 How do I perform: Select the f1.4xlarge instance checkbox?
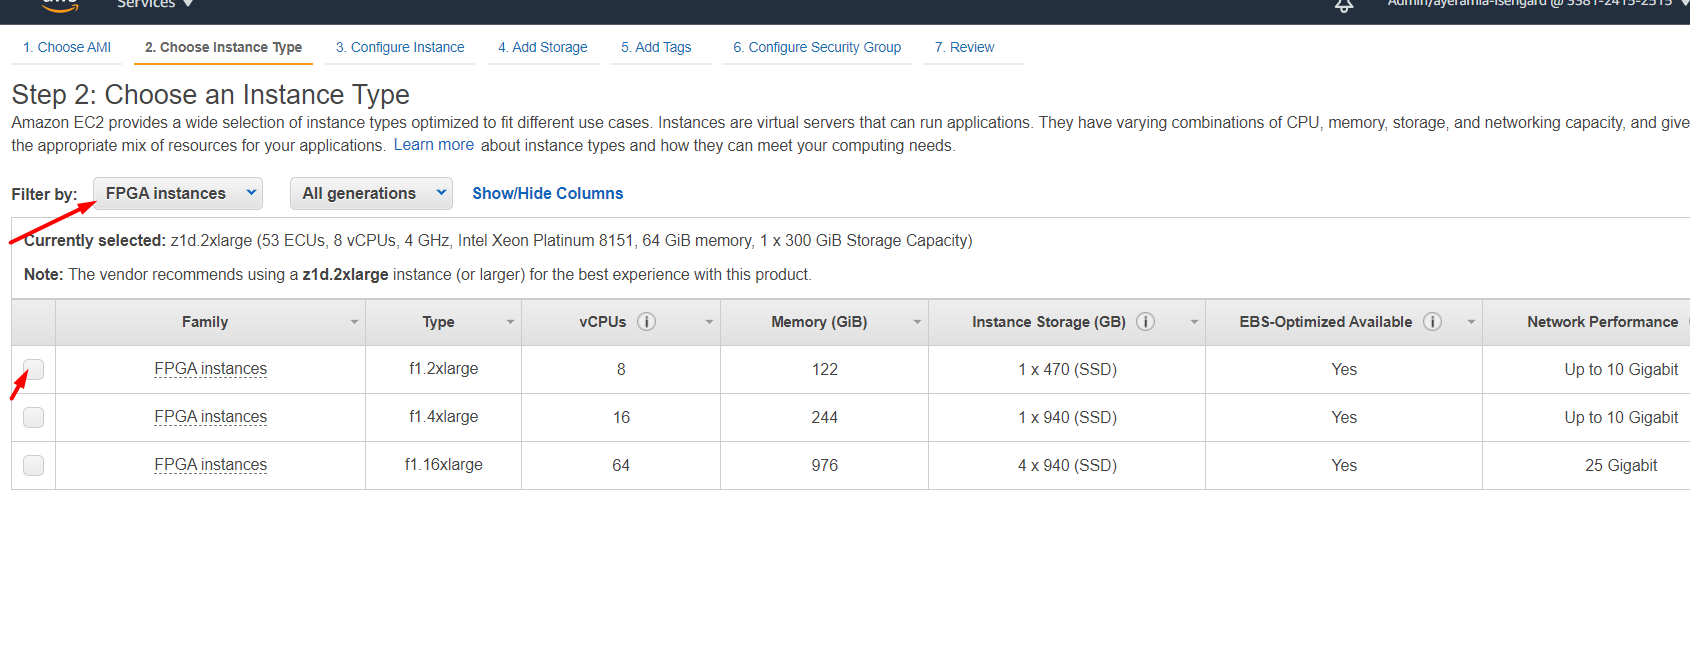point(33,417)
